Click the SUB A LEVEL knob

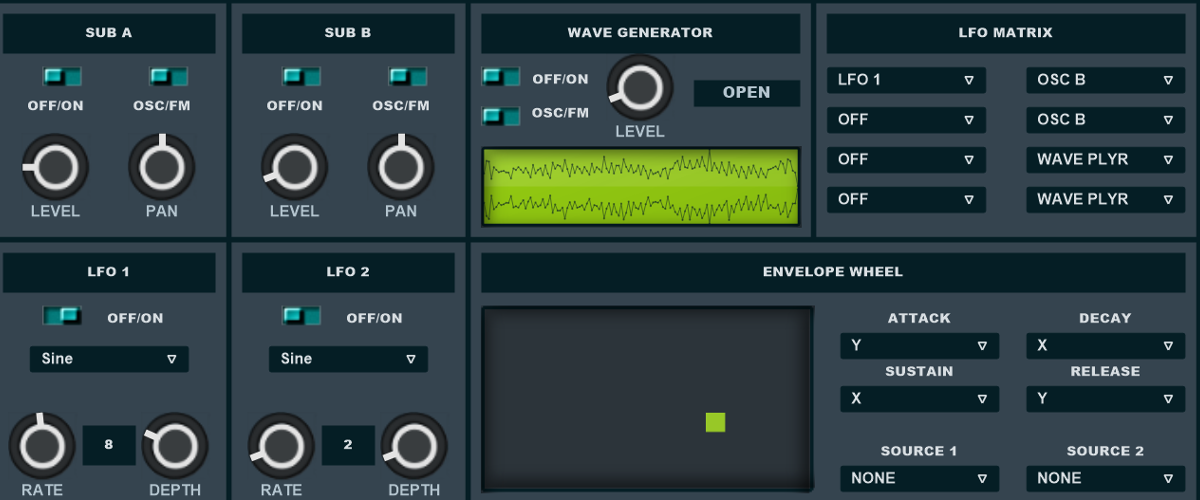point(55,167)
